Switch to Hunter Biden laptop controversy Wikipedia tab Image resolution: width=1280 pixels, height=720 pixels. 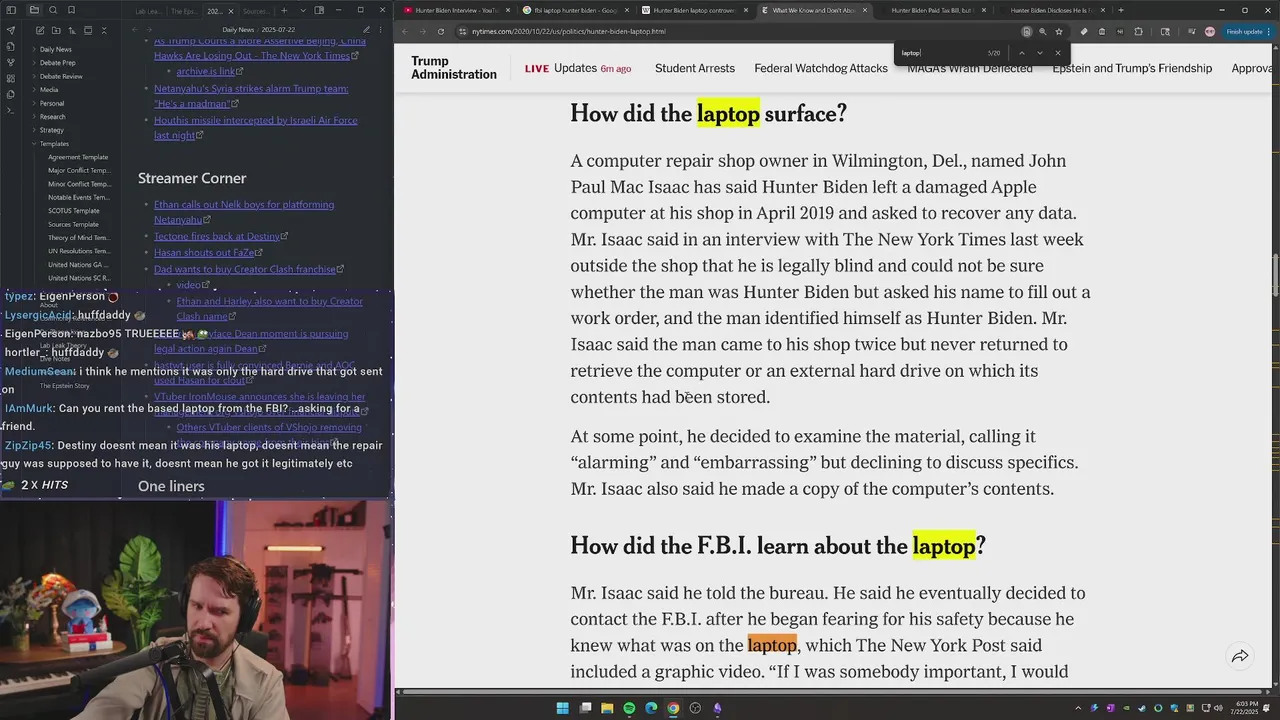pyautogui.click(x=693, y=10)
